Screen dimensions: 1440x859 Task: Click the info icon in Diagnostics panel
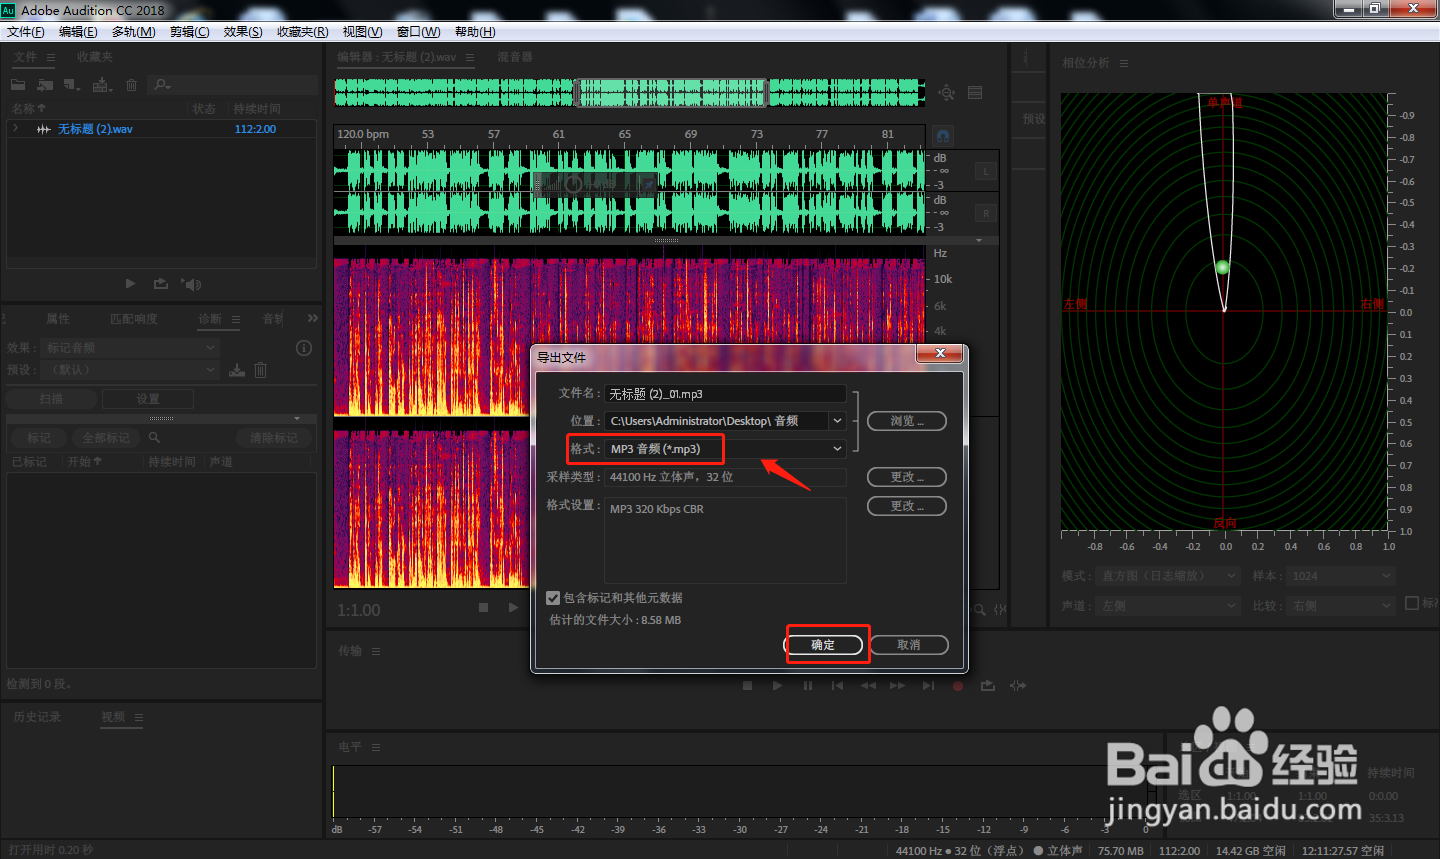coord(304,348)
